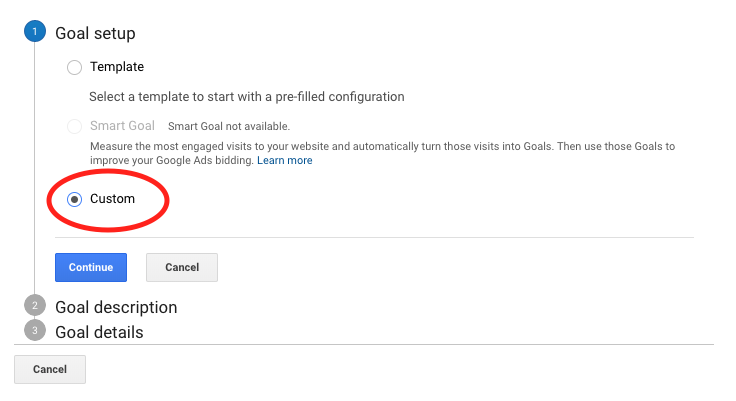Select the Smart Goal radio button
The image size is (736, 401).
coord(74,127)
